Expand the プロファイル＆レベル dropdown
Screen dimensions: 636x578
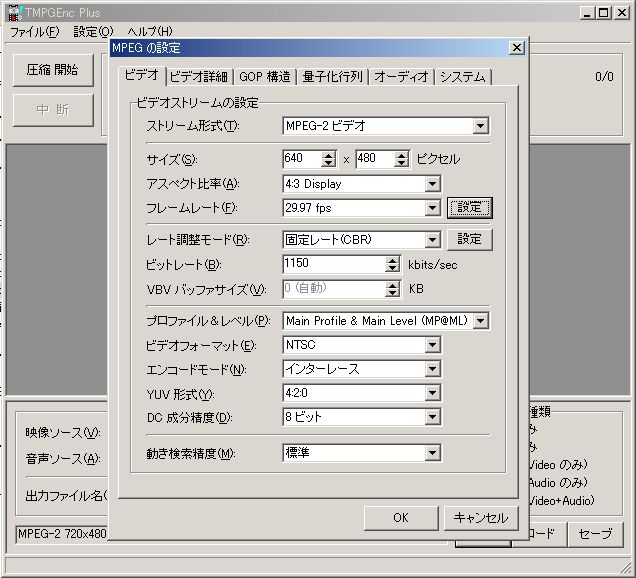(480, 321)
